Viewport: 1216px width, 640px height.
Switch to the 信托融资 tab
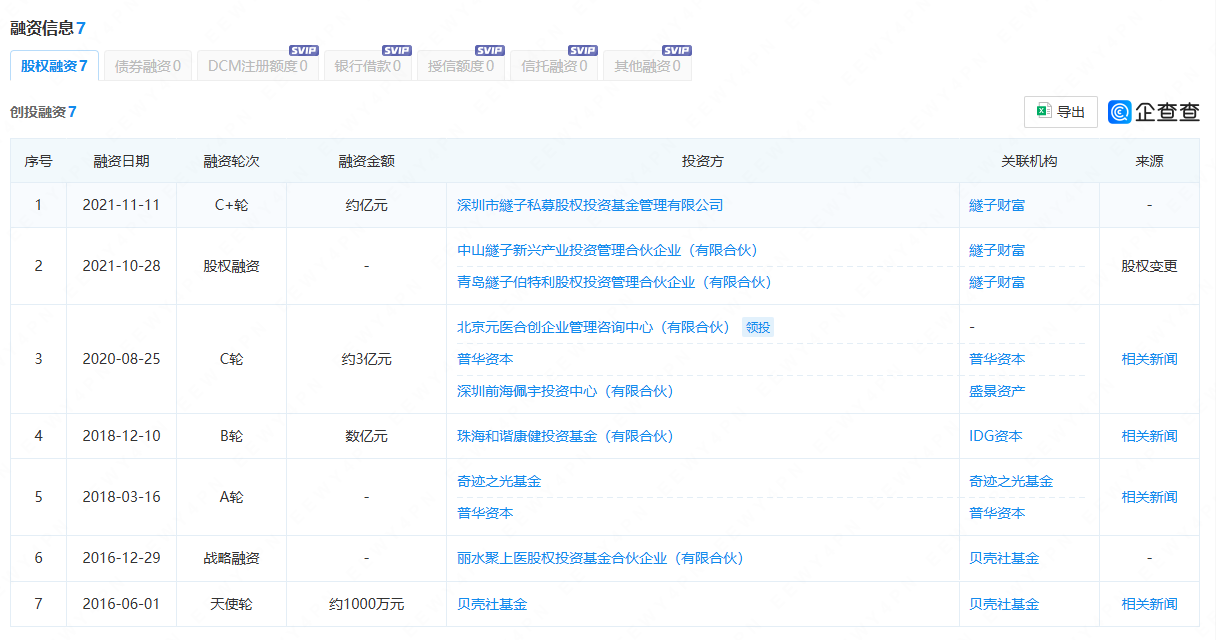[554, 67]
